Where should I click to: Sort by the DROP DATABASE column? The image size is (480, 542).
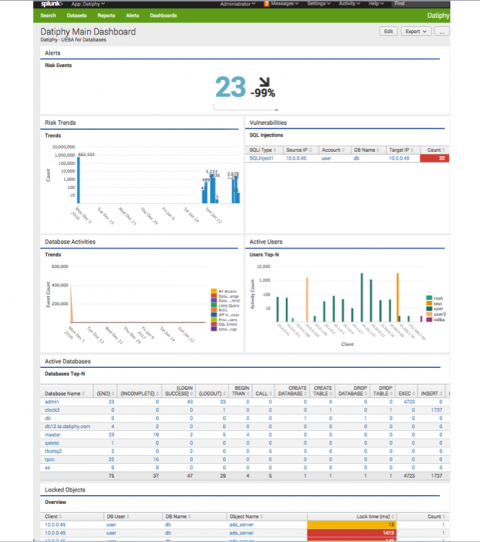tap(352, 391)
